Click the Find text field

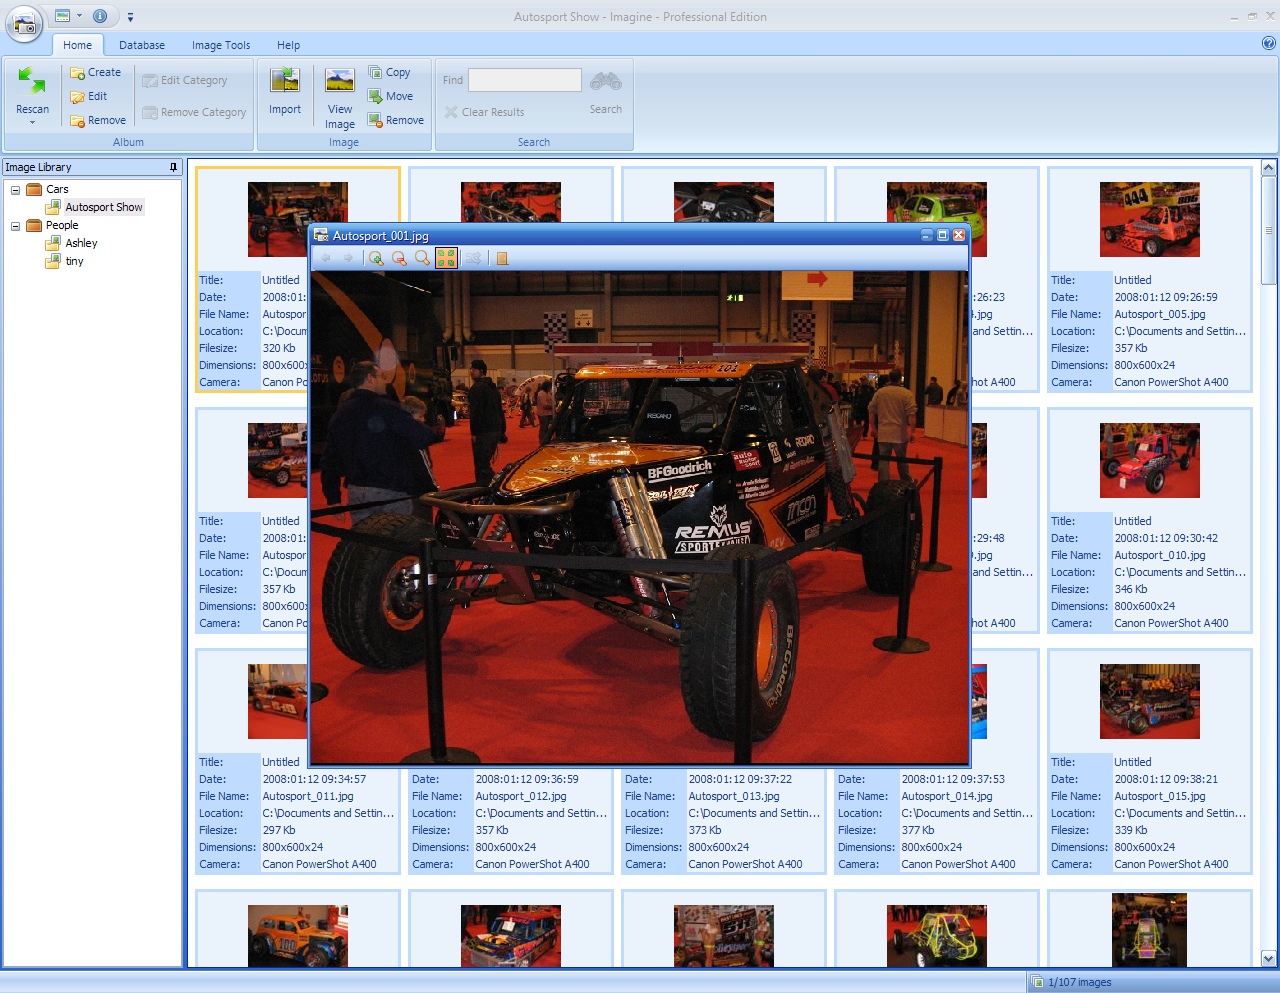coord(525,80)
